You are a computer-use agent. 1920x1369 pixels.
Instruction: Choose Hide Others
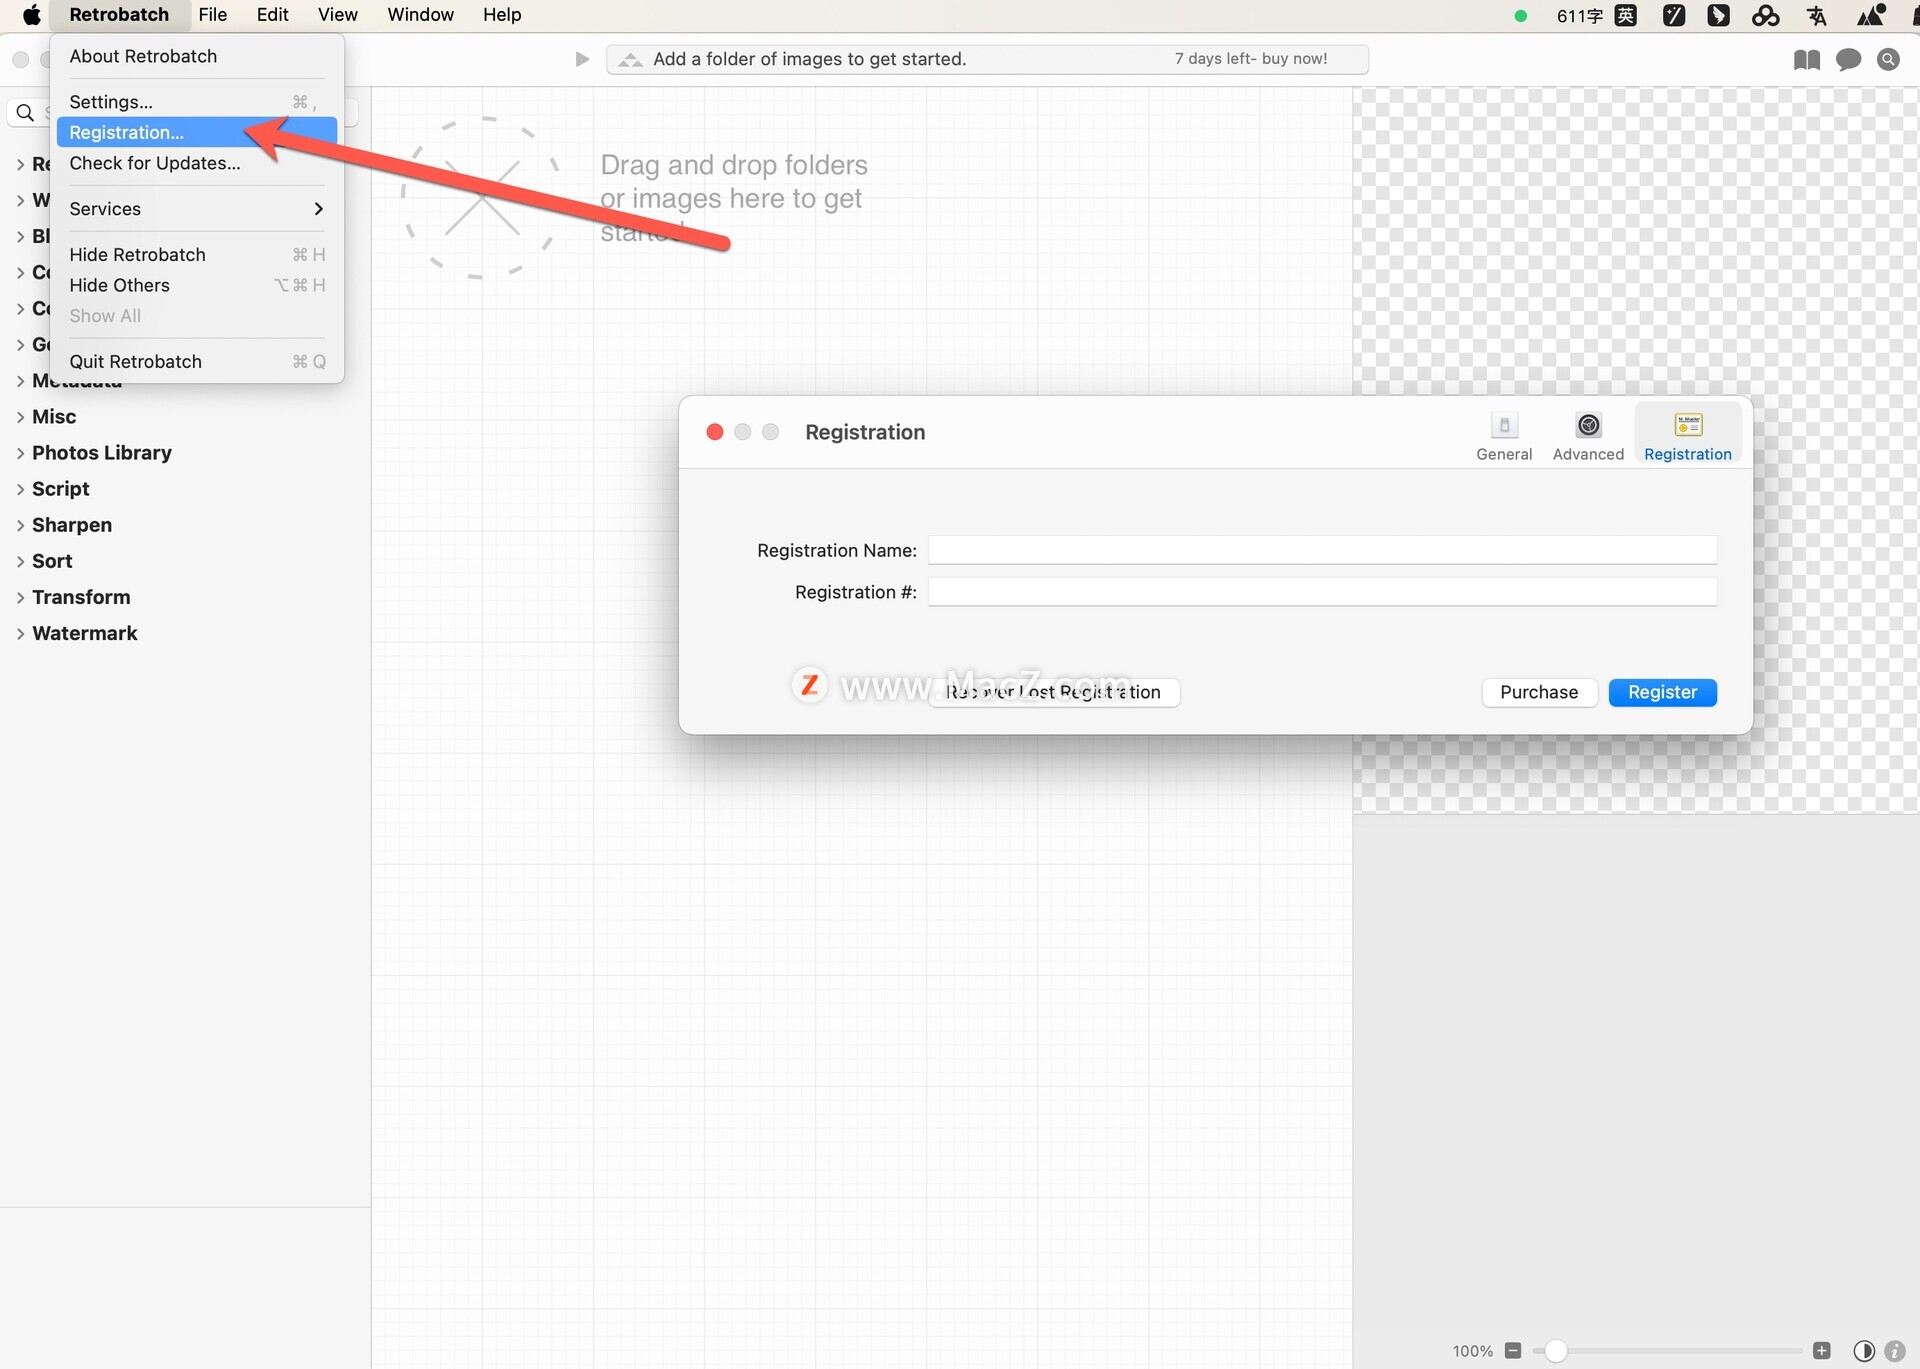[x=196, y=285]
